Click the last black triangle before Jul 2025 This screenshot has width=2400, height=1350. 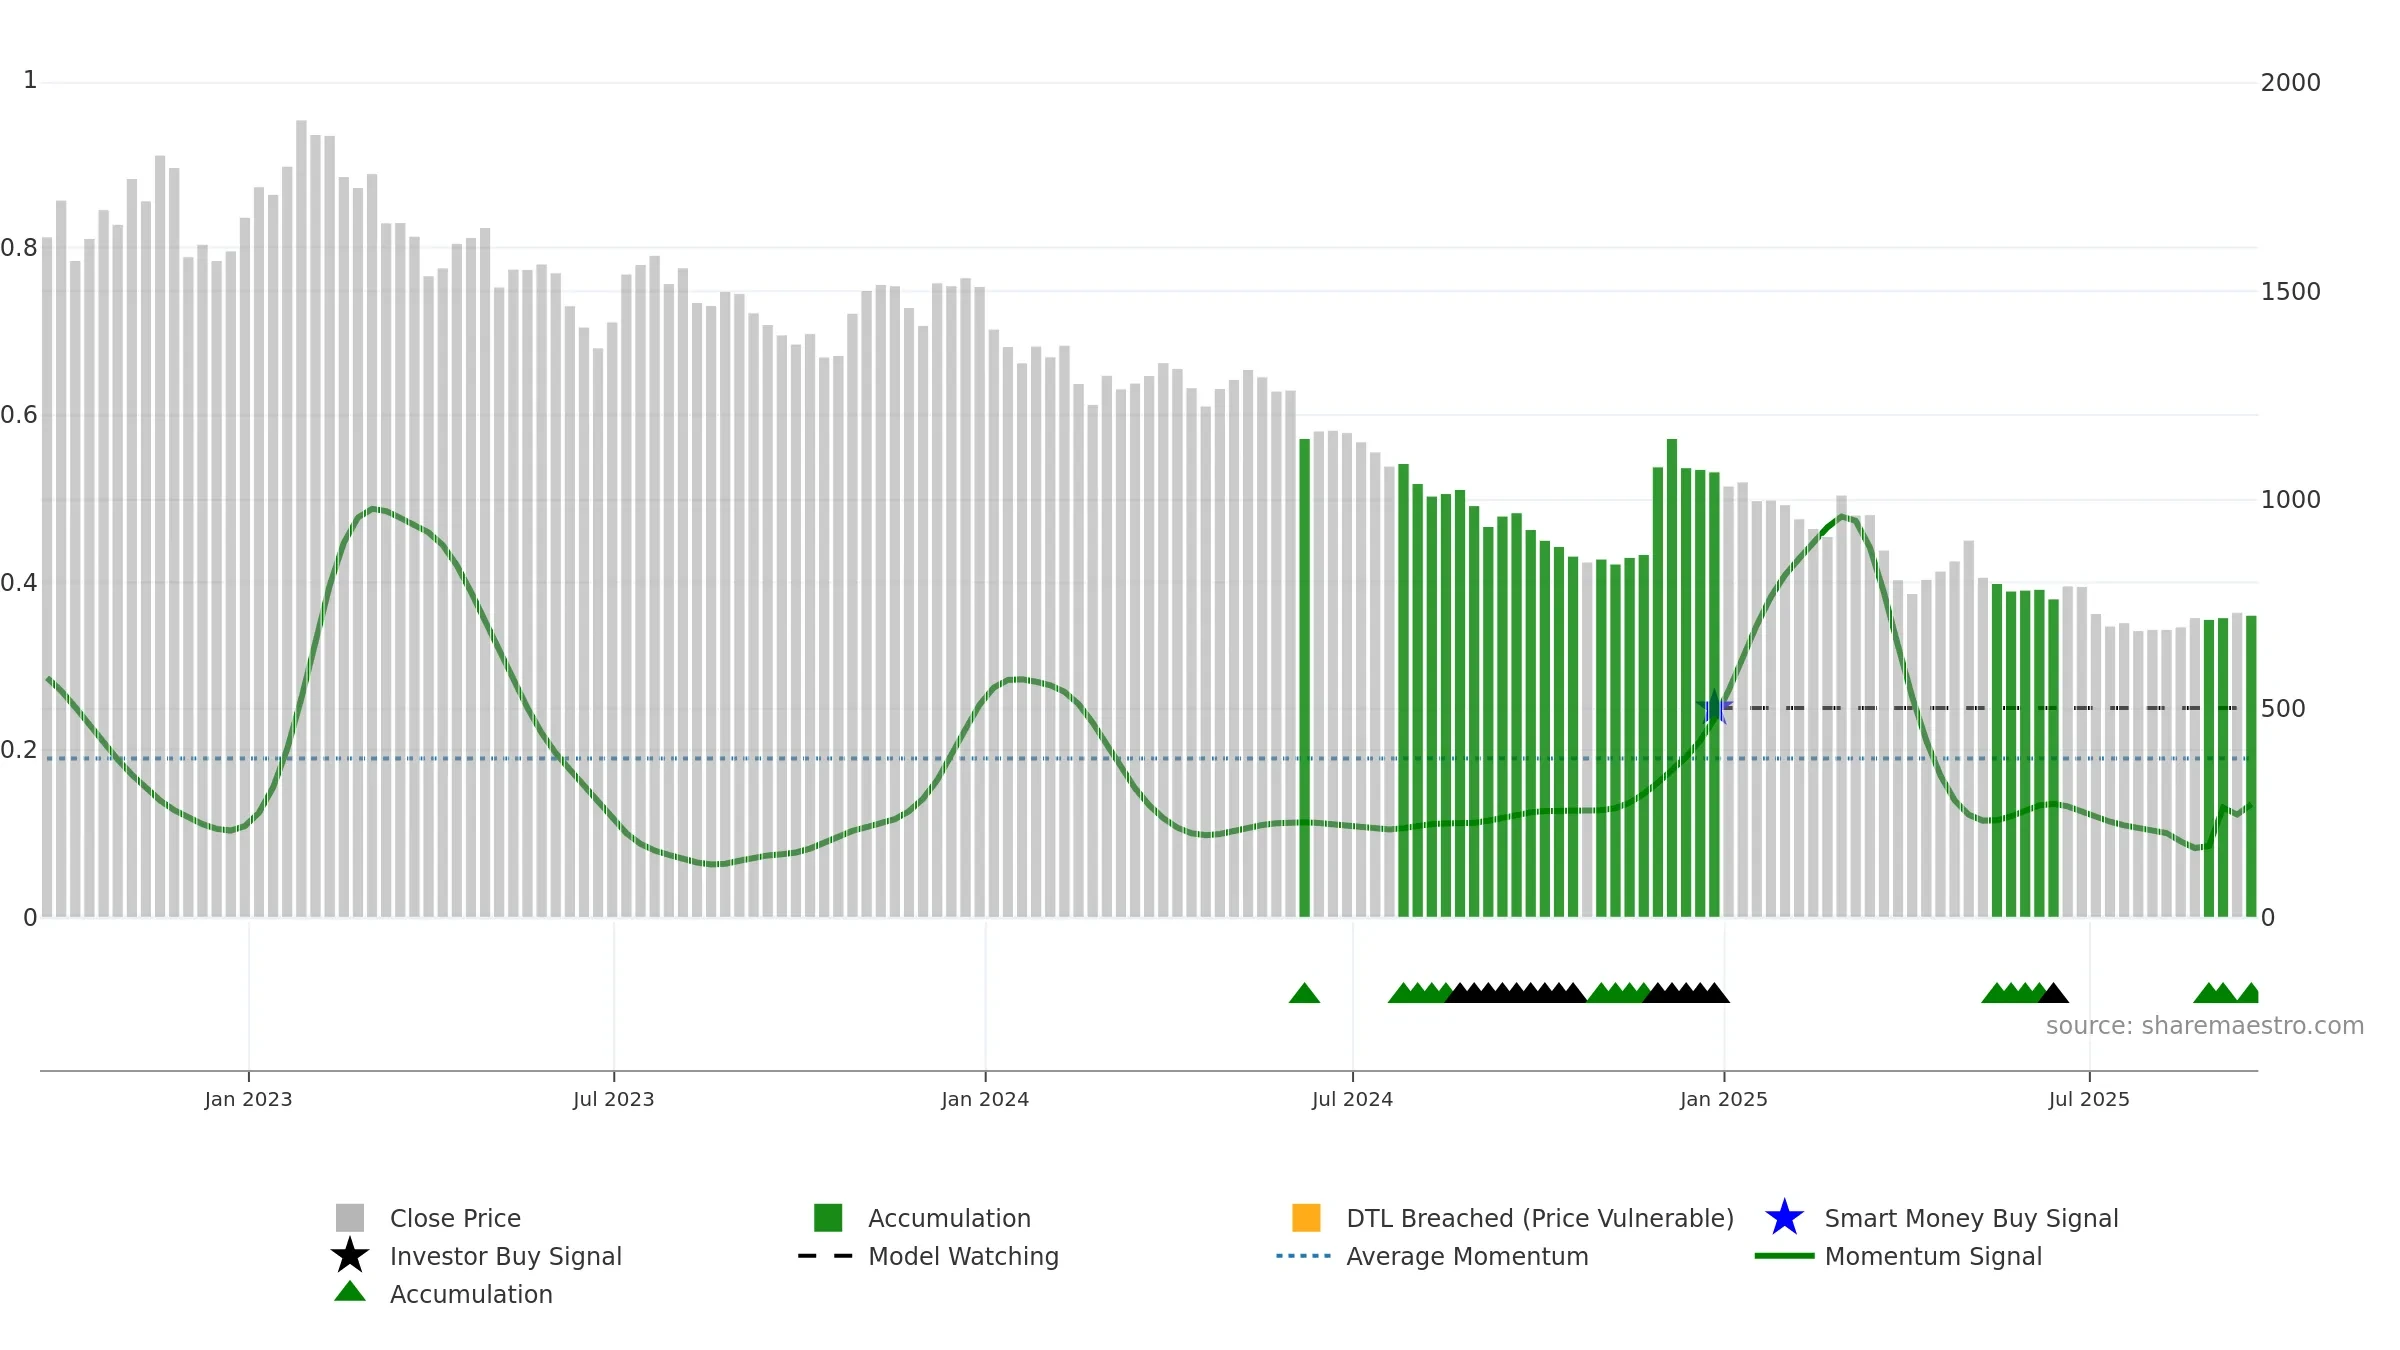pos(2053,993)
